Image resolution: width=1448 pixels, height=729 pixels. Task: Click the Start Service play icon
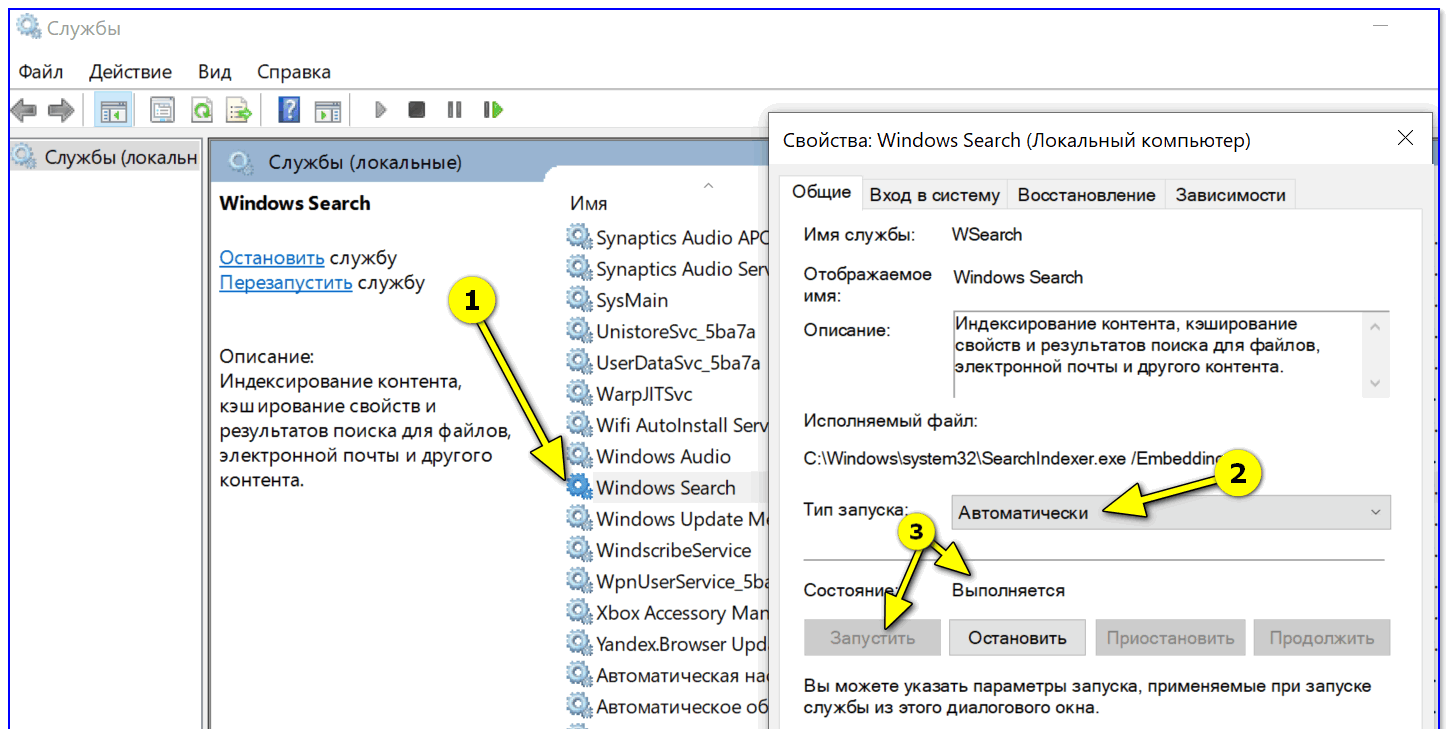pos(380,110)
